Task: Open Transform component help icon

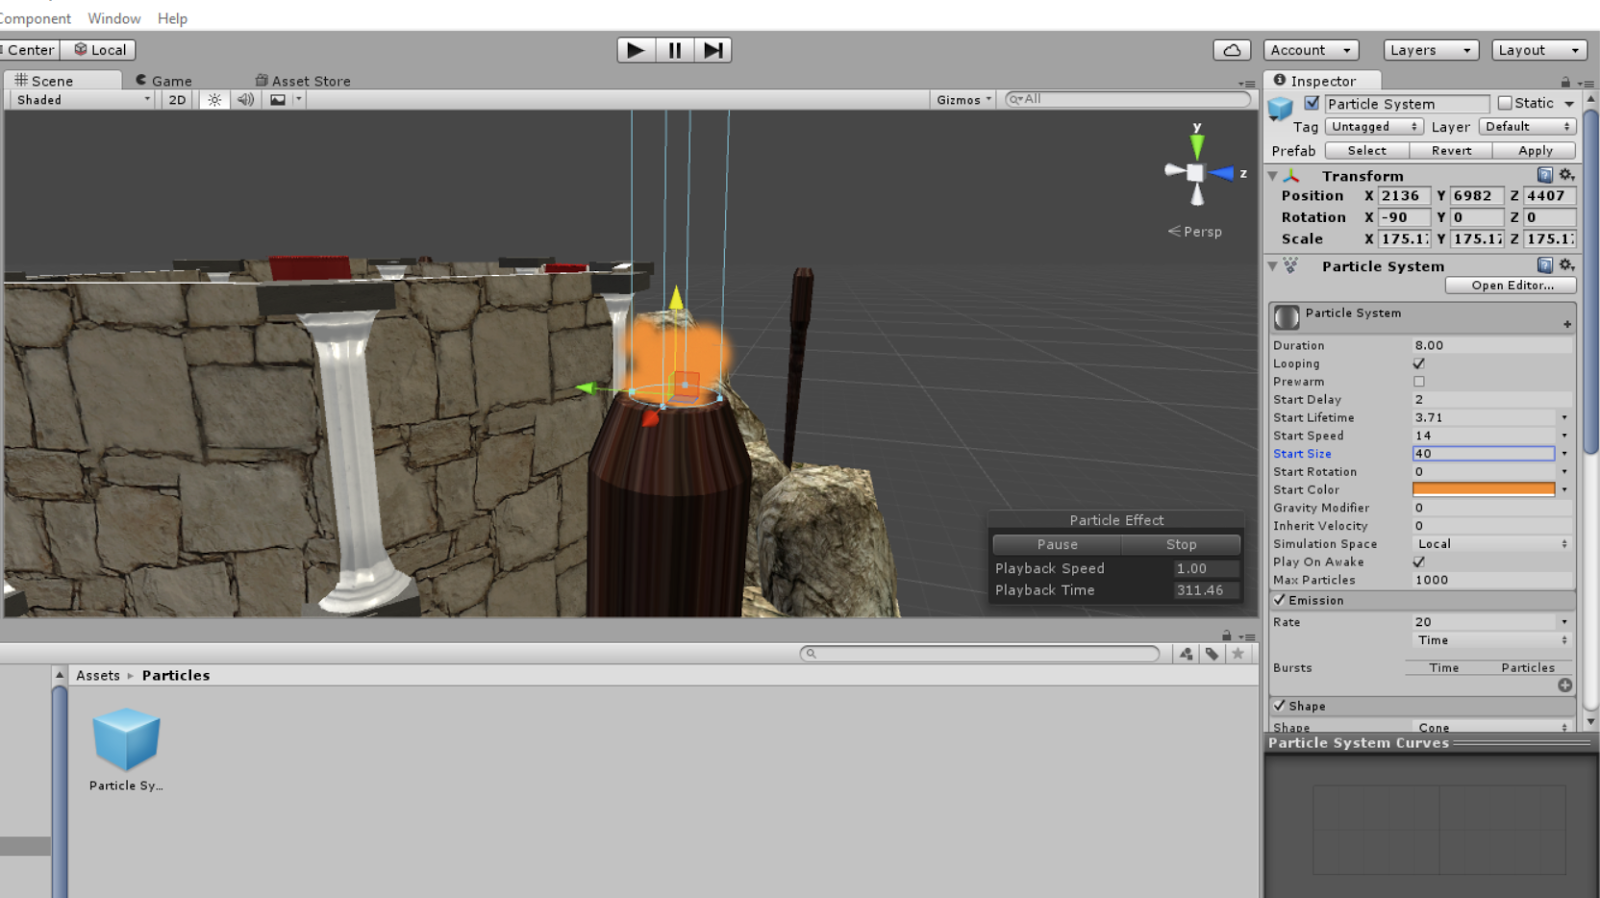Action: pyautogui.click(x=1545, y=175)
